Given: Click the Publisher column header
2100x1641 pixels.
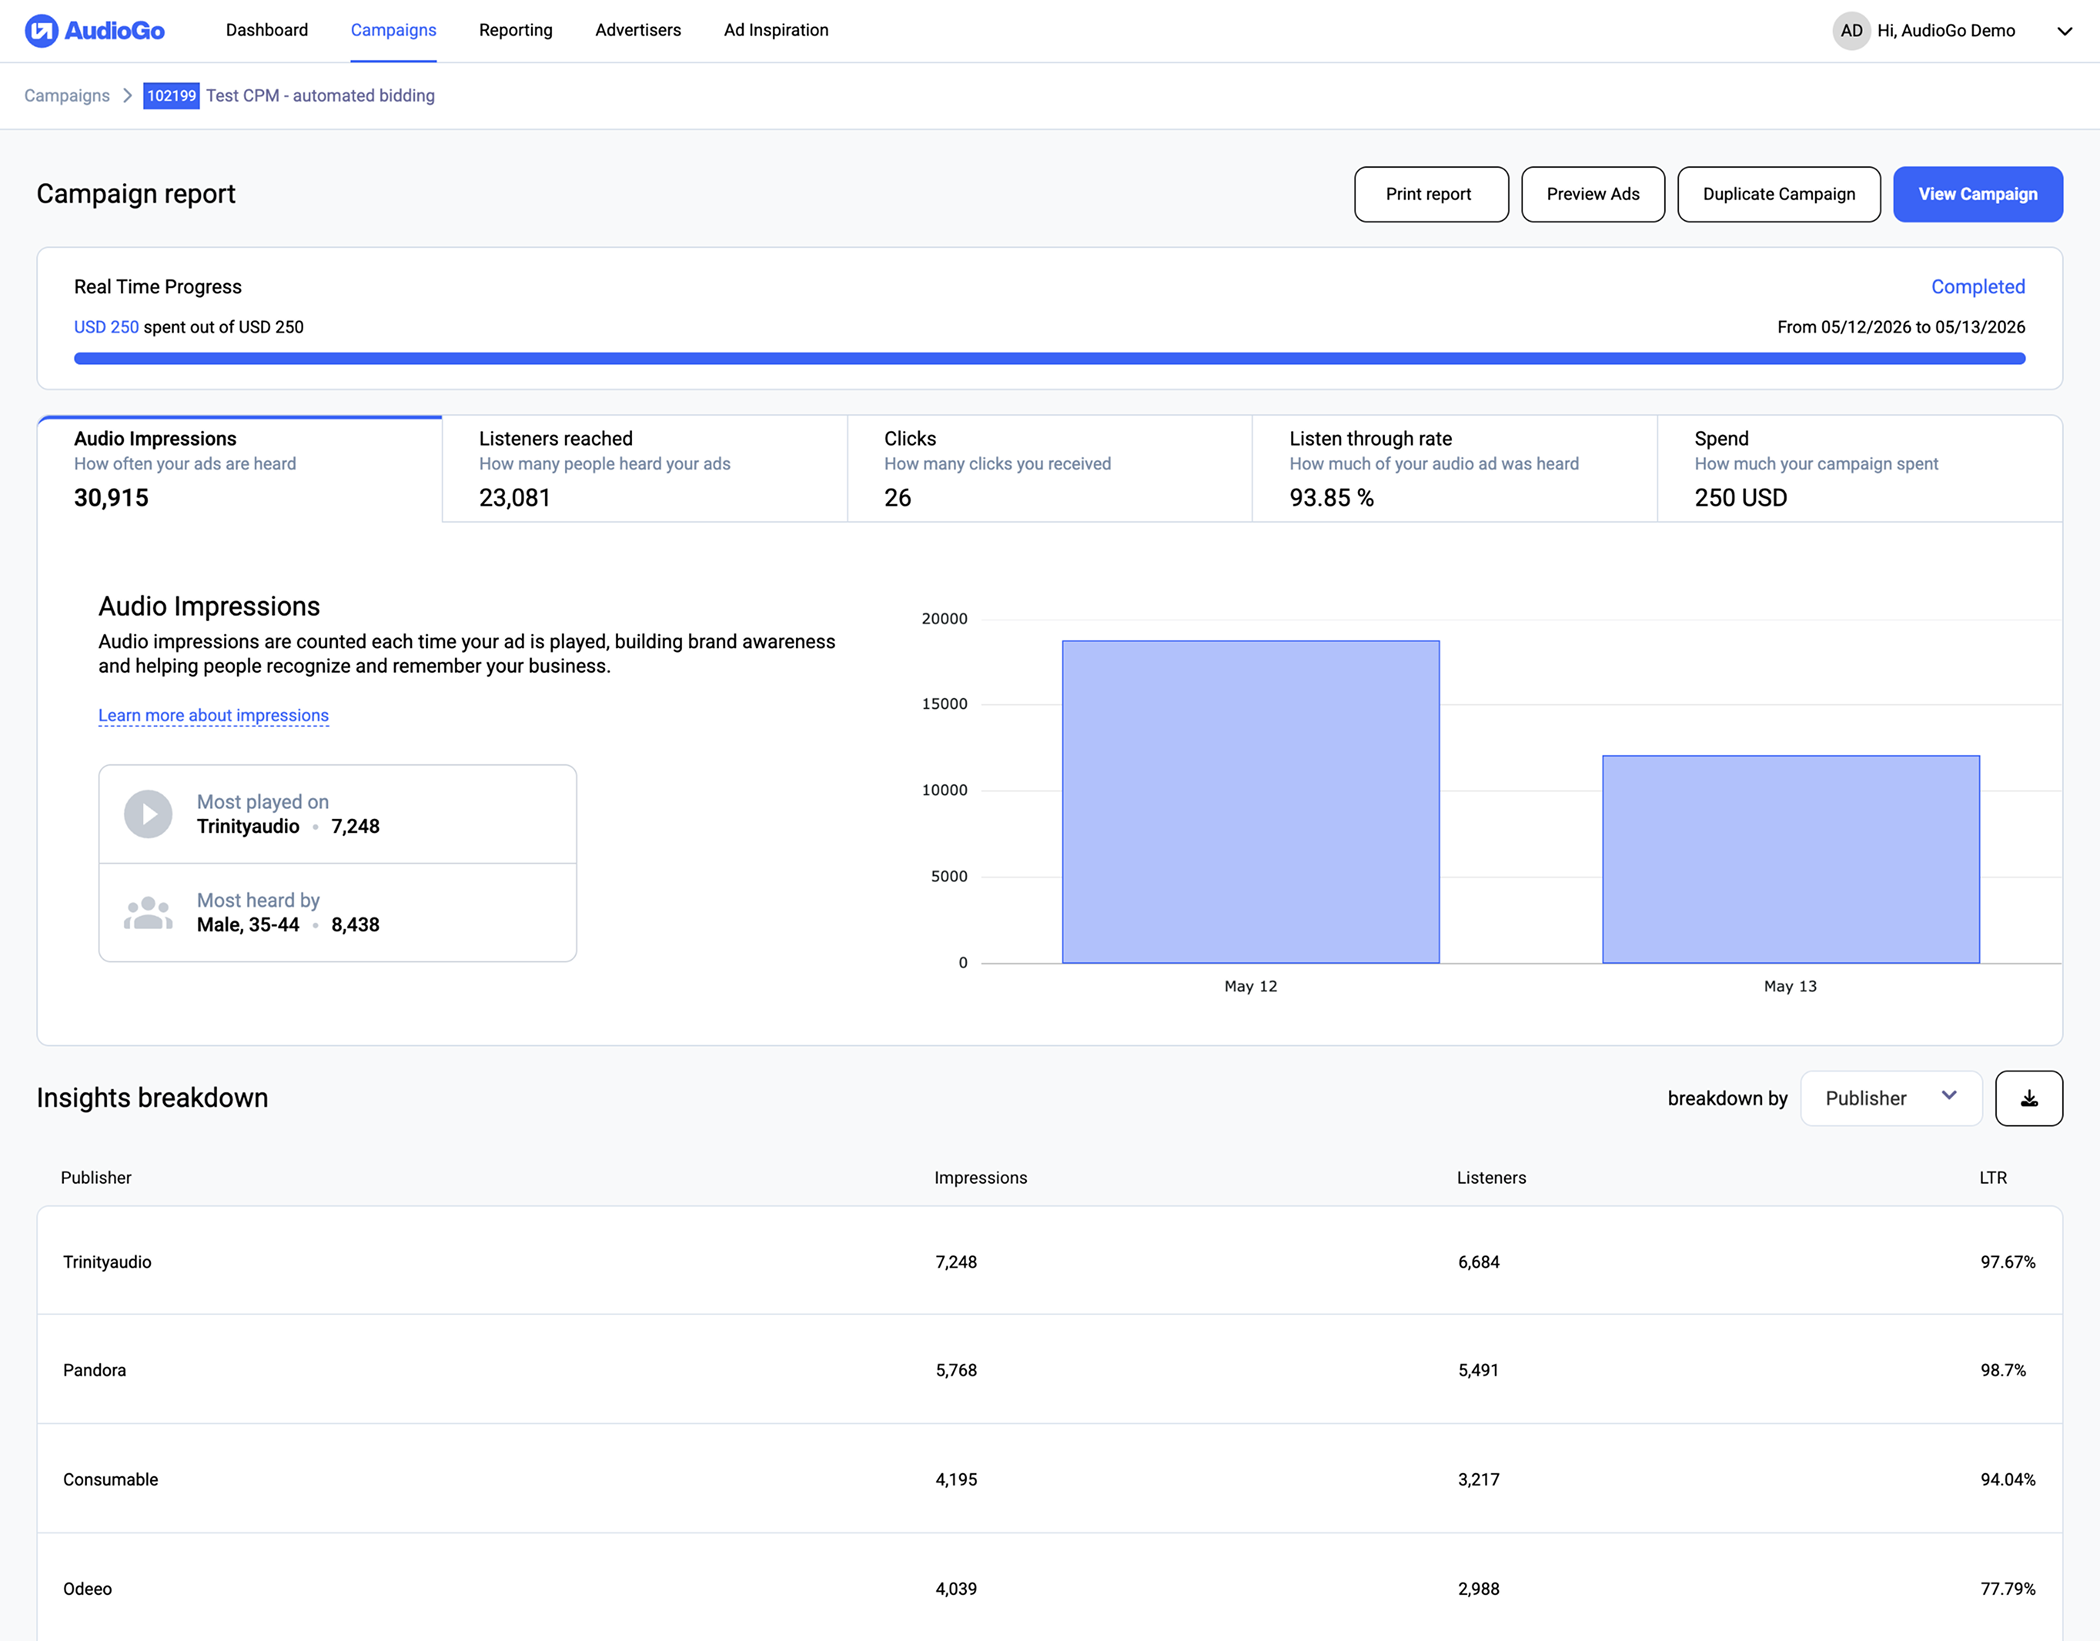Looking at the screenshot, I should (x=96, y=1178).
